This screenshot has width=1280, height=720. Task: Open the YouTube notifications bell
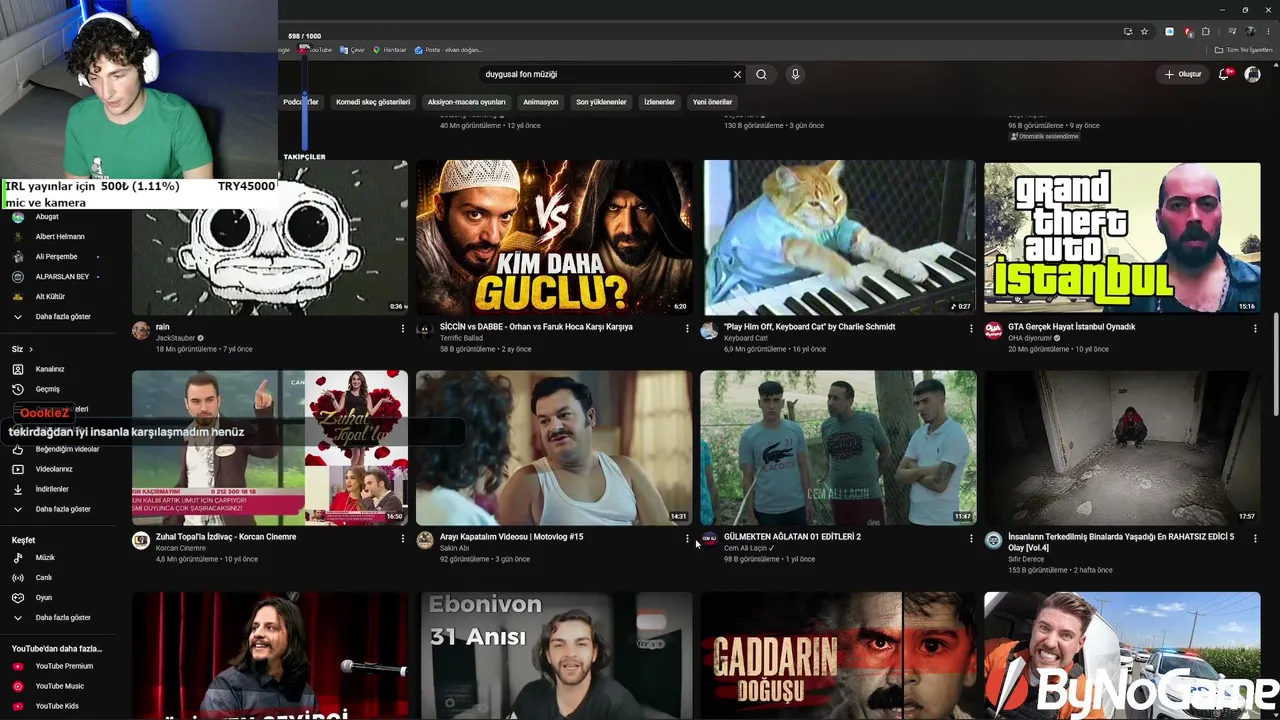[1224, 74]
